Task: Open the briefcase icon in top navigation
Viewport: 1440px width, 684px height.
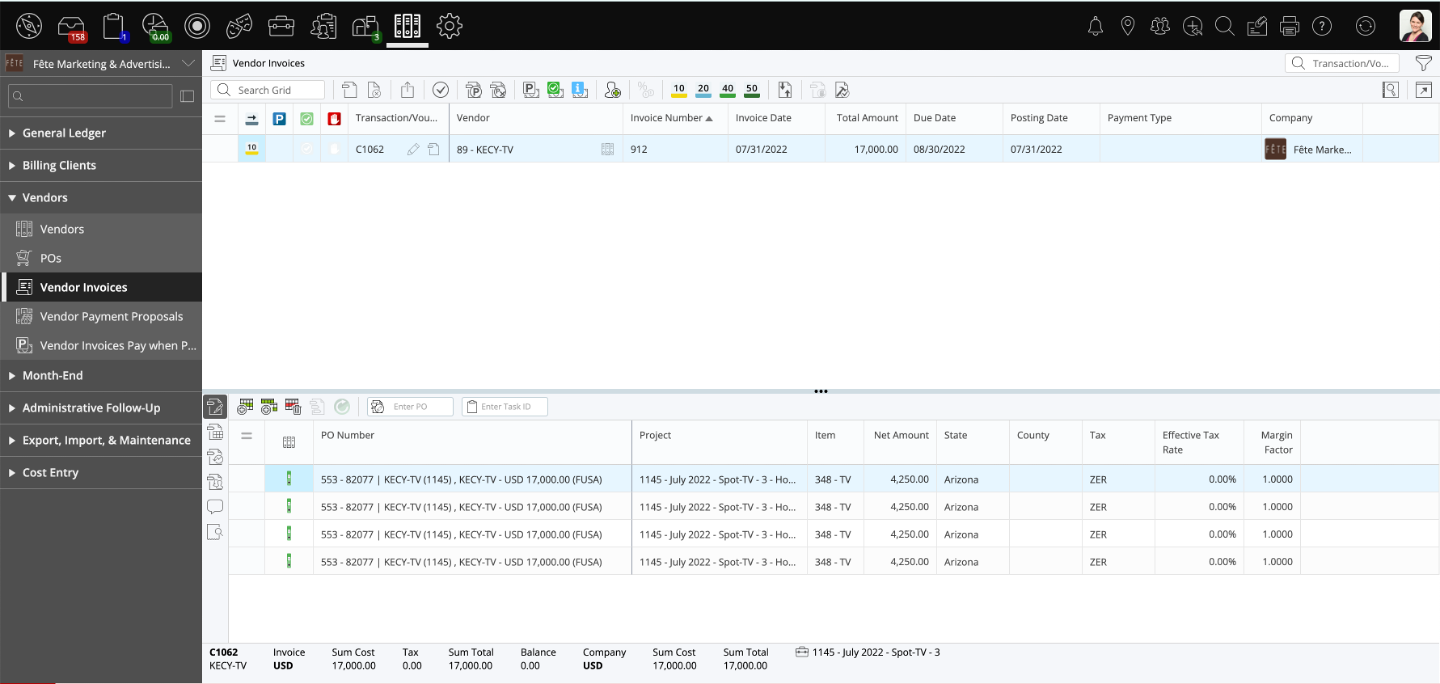Action: pyautogui.click(x=281, y=26)
